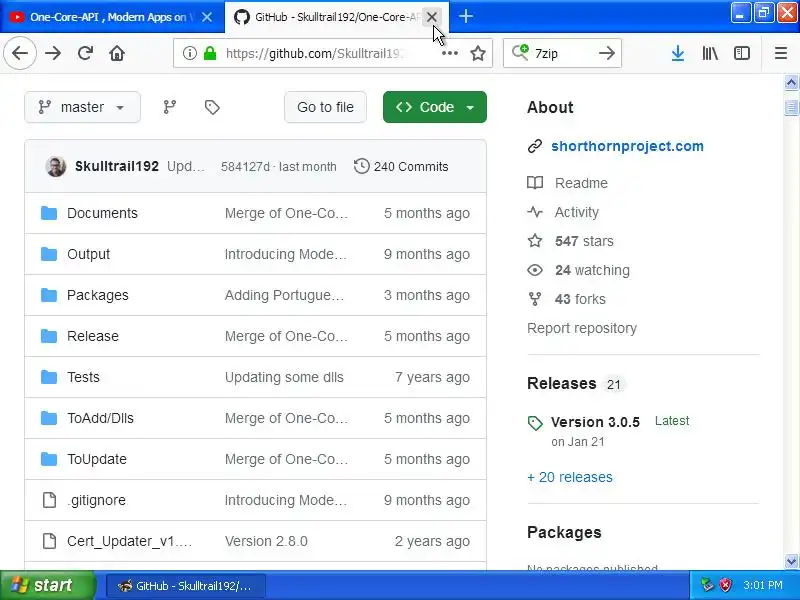This screenshot has height=600, width=800.
Task: Open the Library bookshelf icon
Action: coord(710,53)
